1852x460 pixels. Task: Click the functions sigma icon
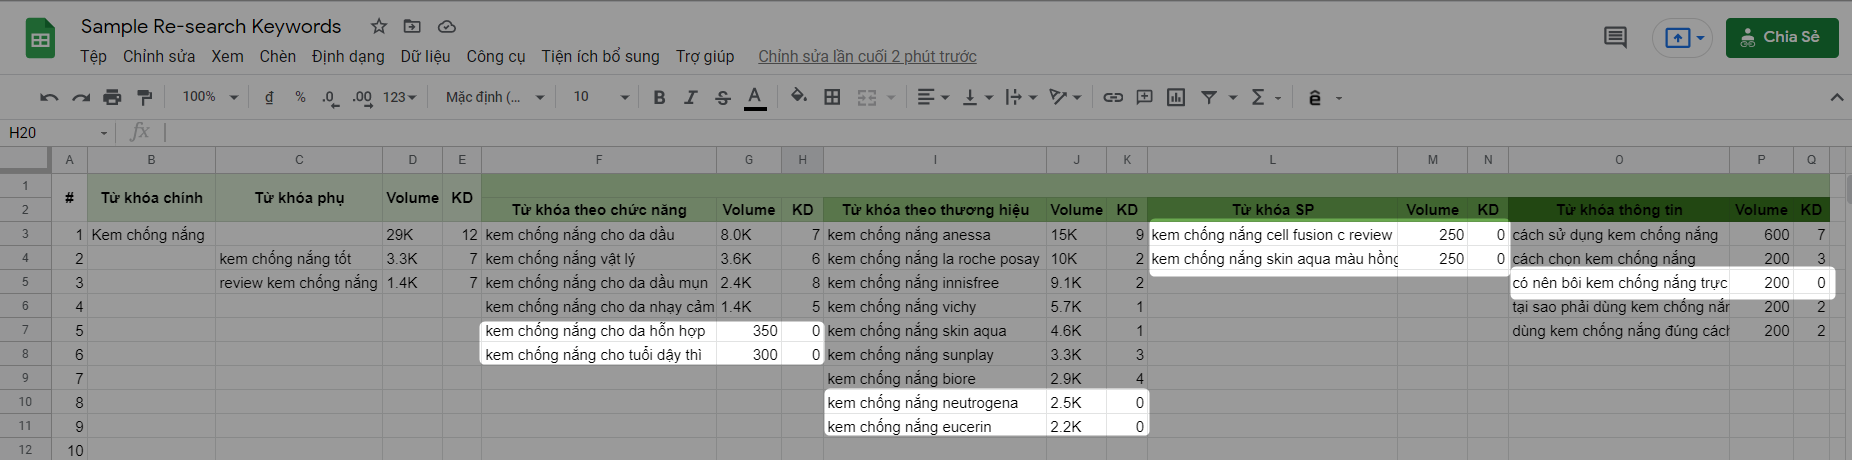pos(1258,97)
